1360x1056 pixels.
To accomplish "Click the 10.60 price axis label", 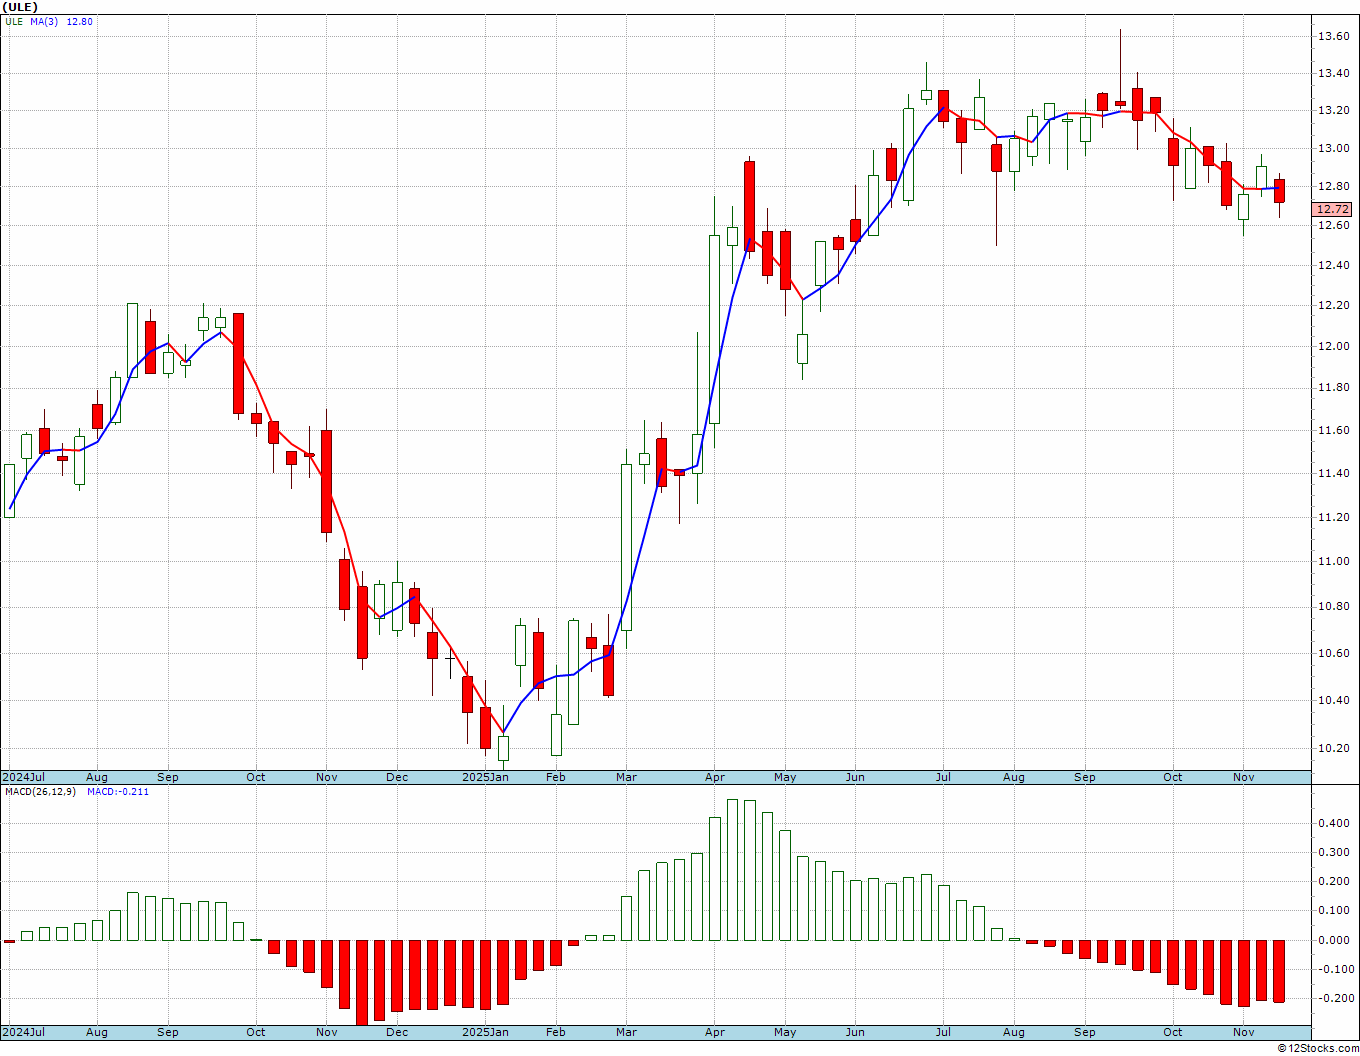I will point(1334,653).
